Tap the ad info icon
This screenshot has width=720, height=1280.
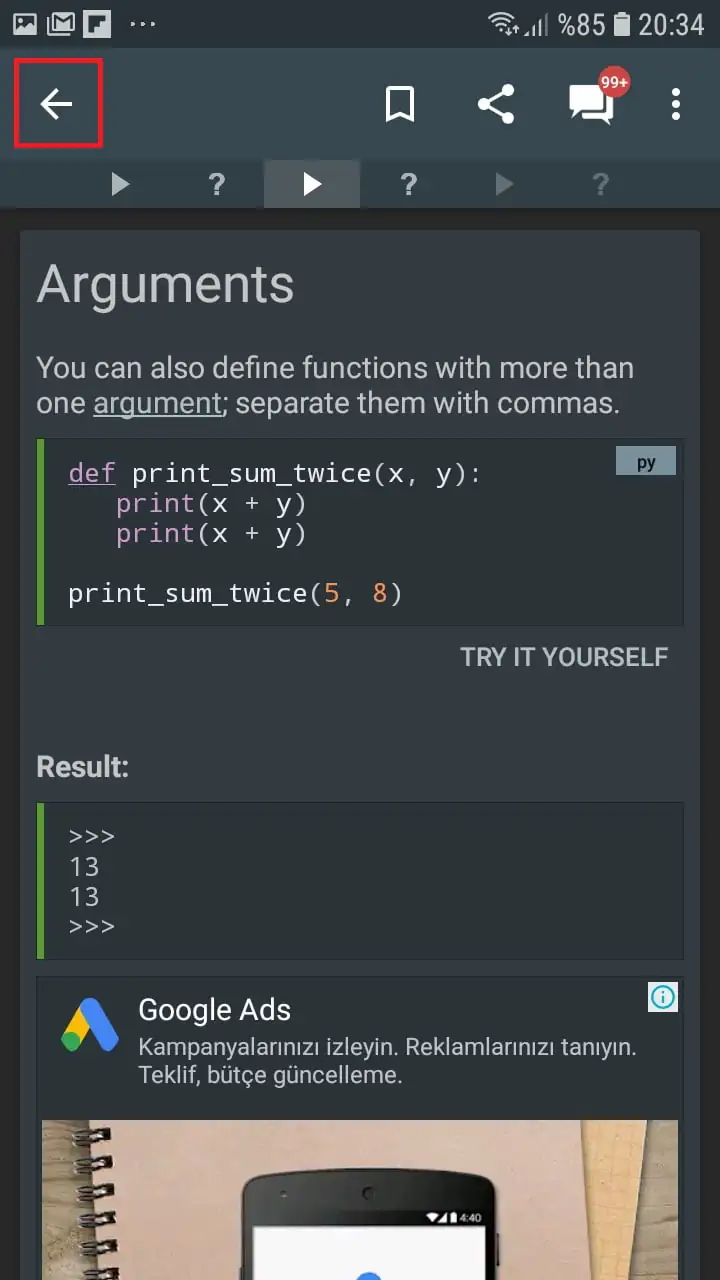coord(663,996)
